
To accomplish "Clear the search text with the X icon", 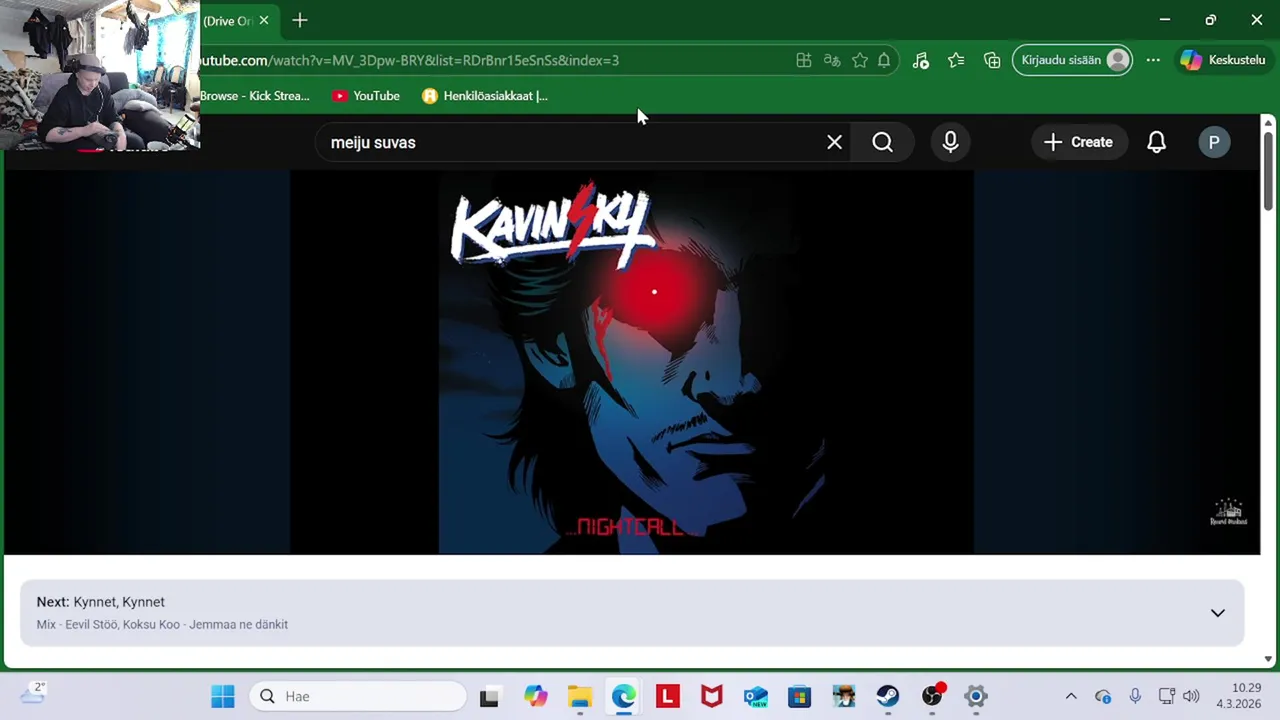I will click(x=834, y=142).
